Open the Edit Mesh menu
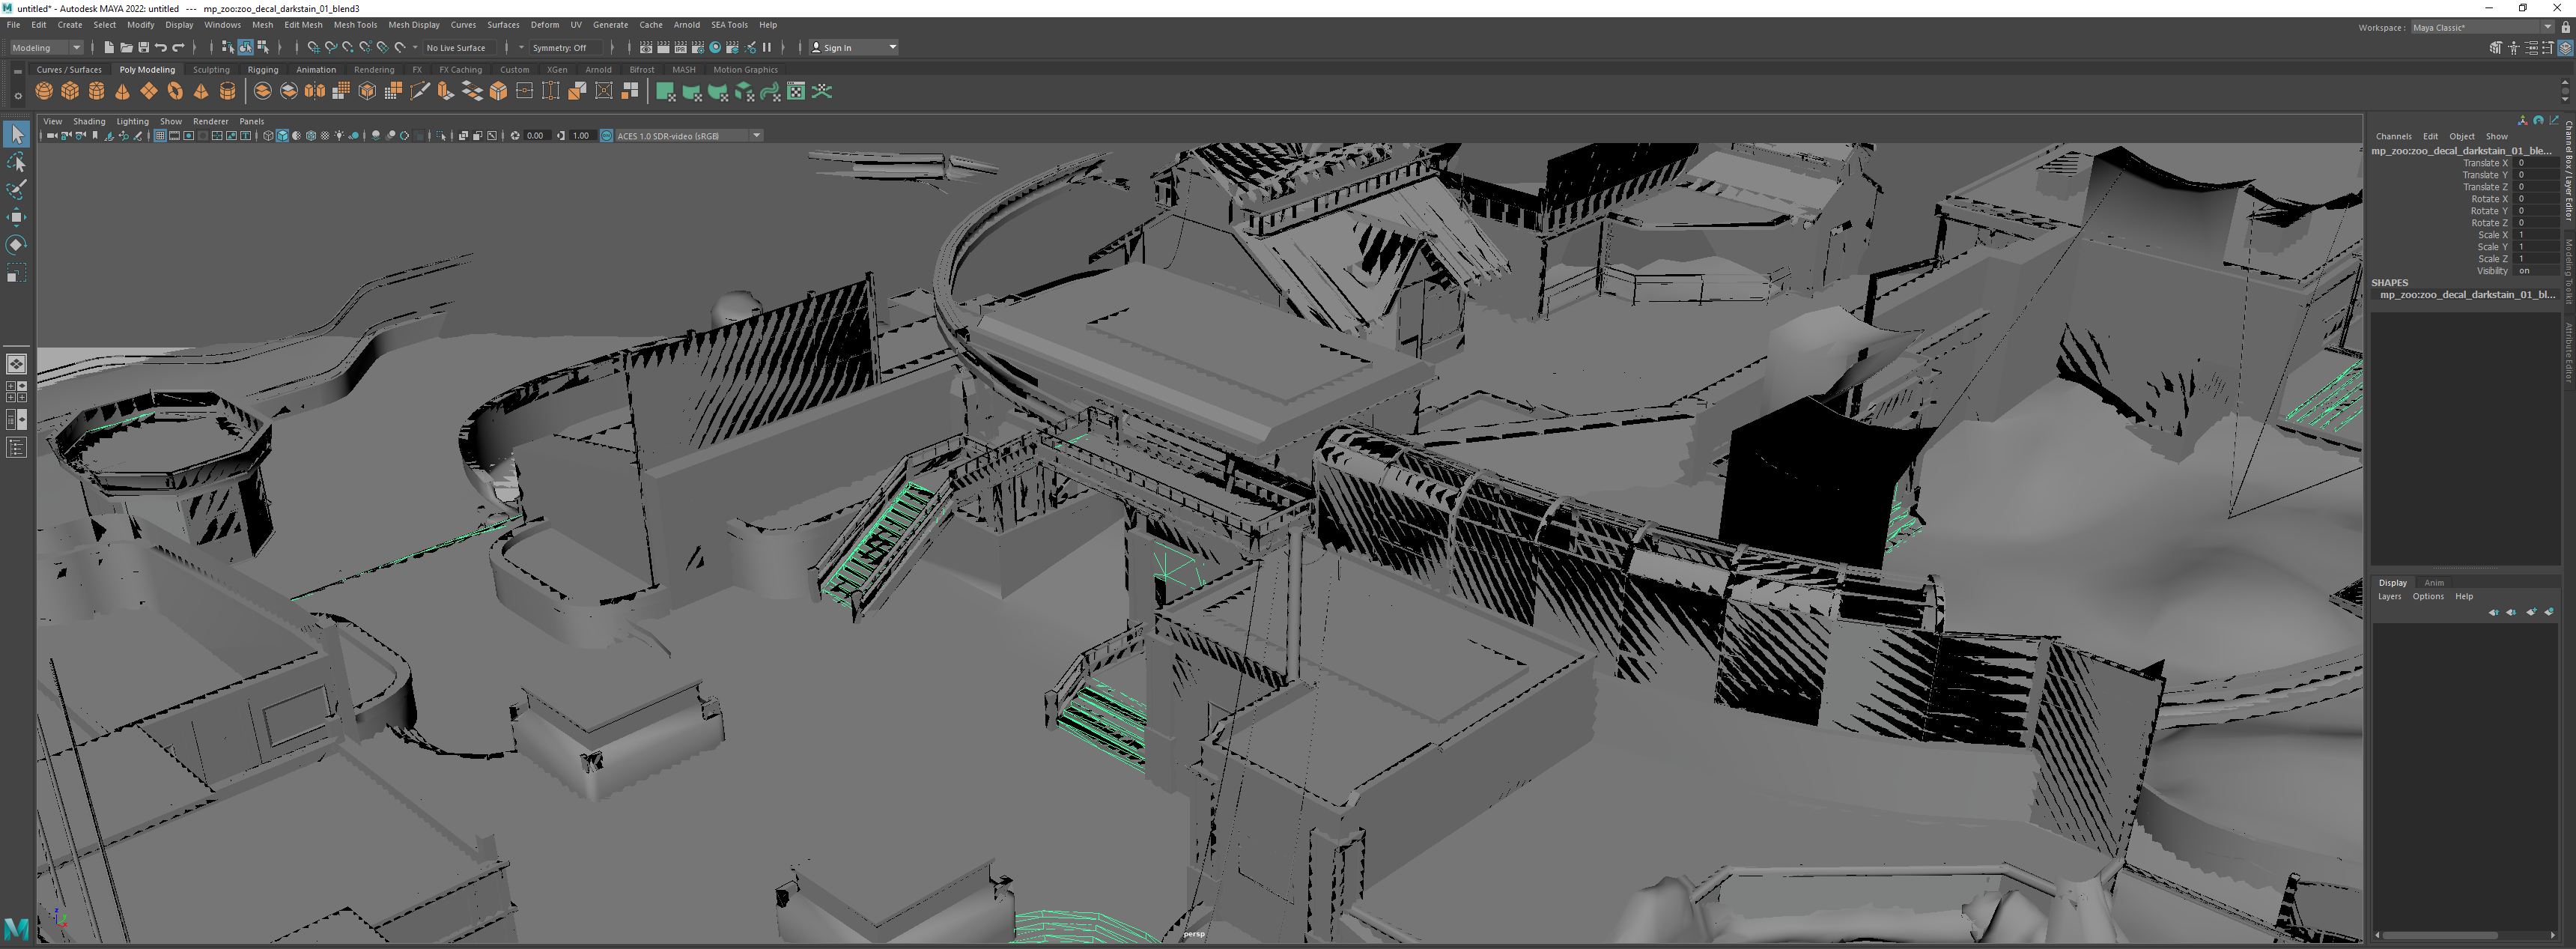Screen dimensions: 2576x949 [303, 25]
